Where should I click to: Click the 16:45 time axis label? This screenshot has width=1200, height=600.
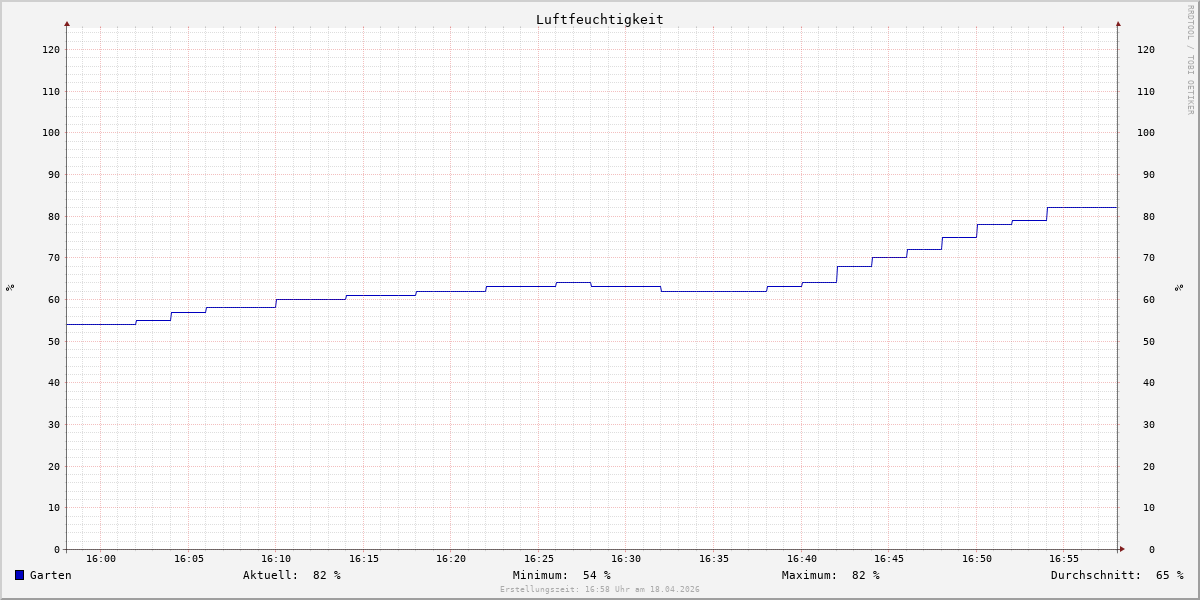tap(889, 559)
